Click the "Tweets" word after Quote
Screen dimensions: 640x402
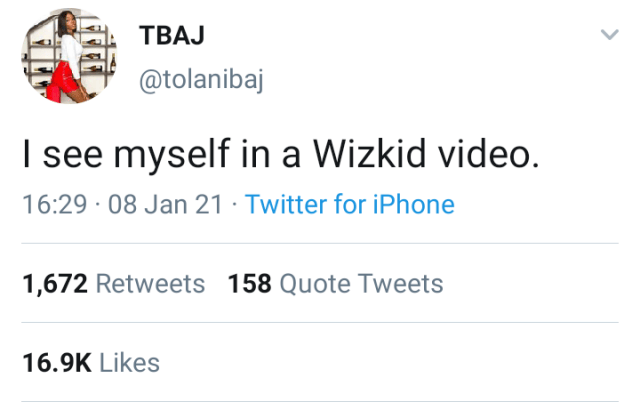[400, 284]
